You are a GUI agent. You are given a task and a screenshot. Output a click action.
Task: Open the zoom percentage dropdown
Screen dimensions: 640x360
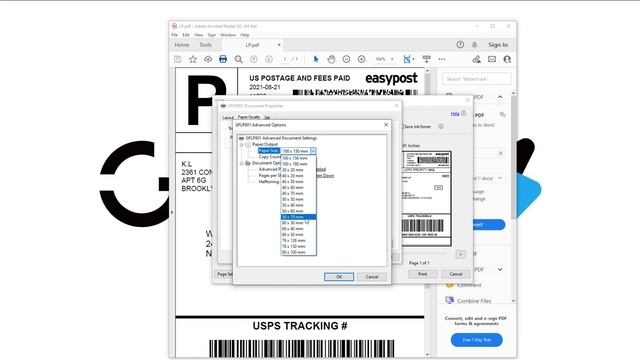click(392, 59)
